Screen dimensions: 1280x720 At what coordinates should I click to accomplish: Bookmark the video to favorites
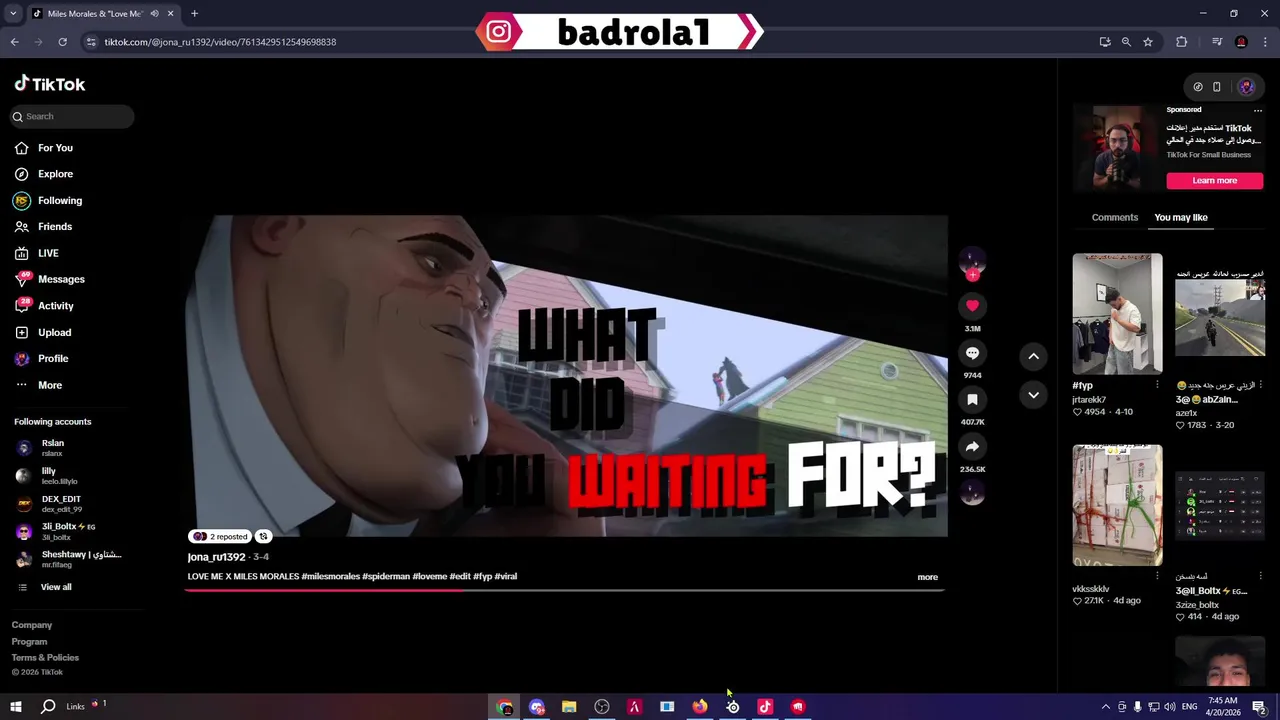972,400
